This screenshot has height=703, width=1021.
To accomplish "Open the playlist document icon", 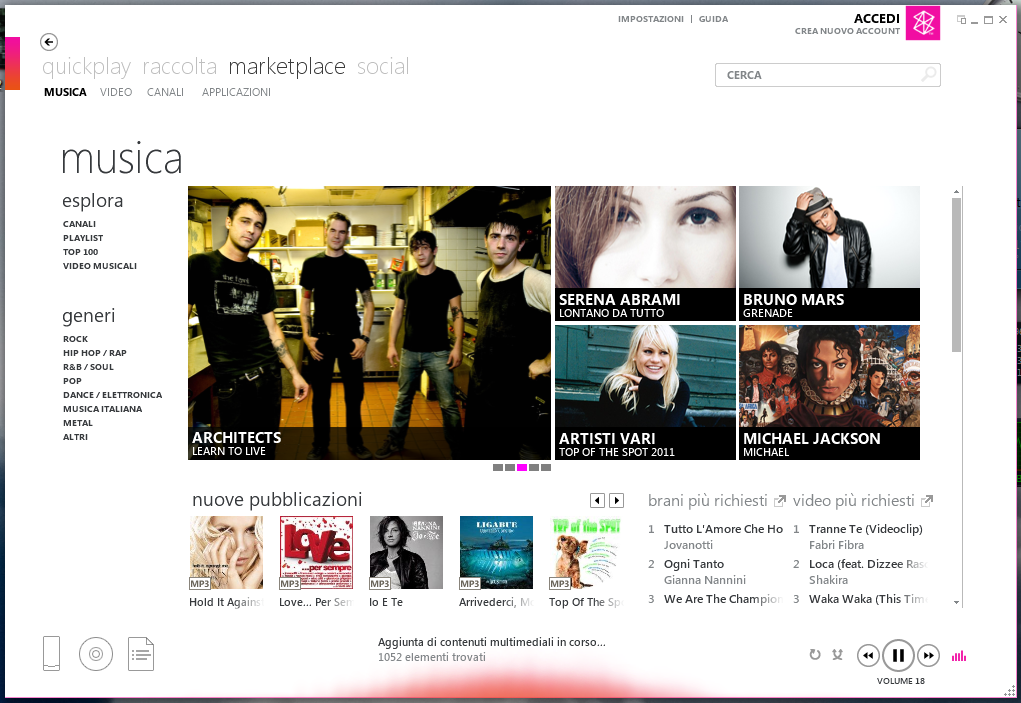I will point(141,654).
